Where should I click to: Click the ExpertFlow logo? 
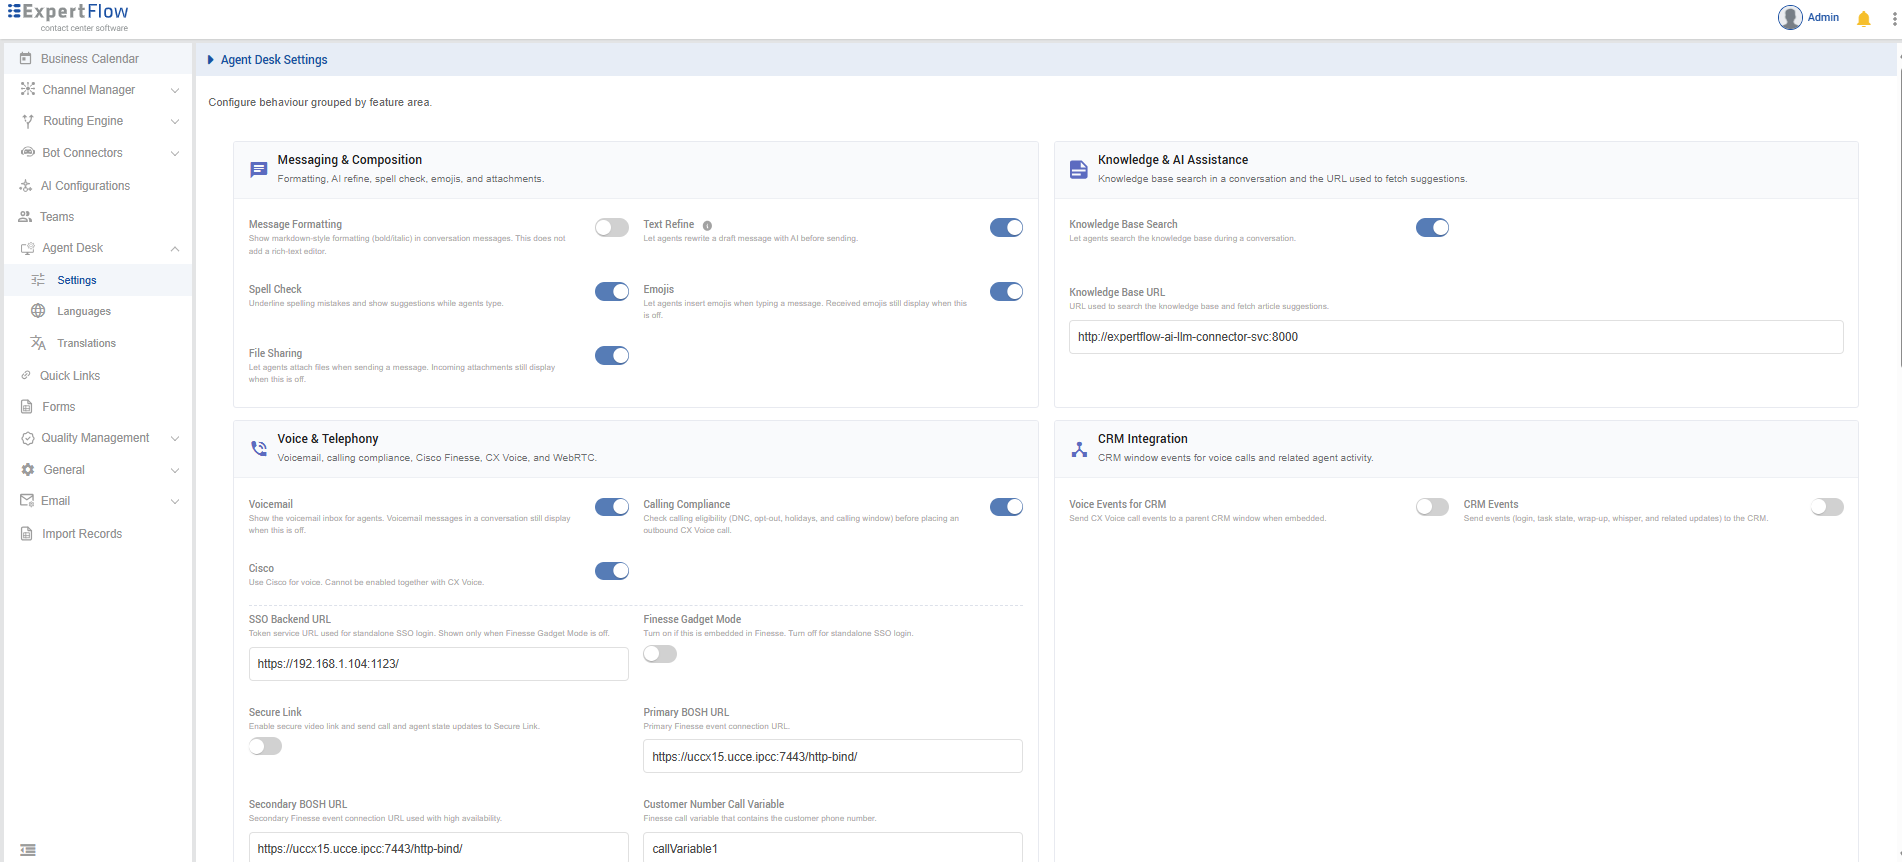[x=68, y=17]
